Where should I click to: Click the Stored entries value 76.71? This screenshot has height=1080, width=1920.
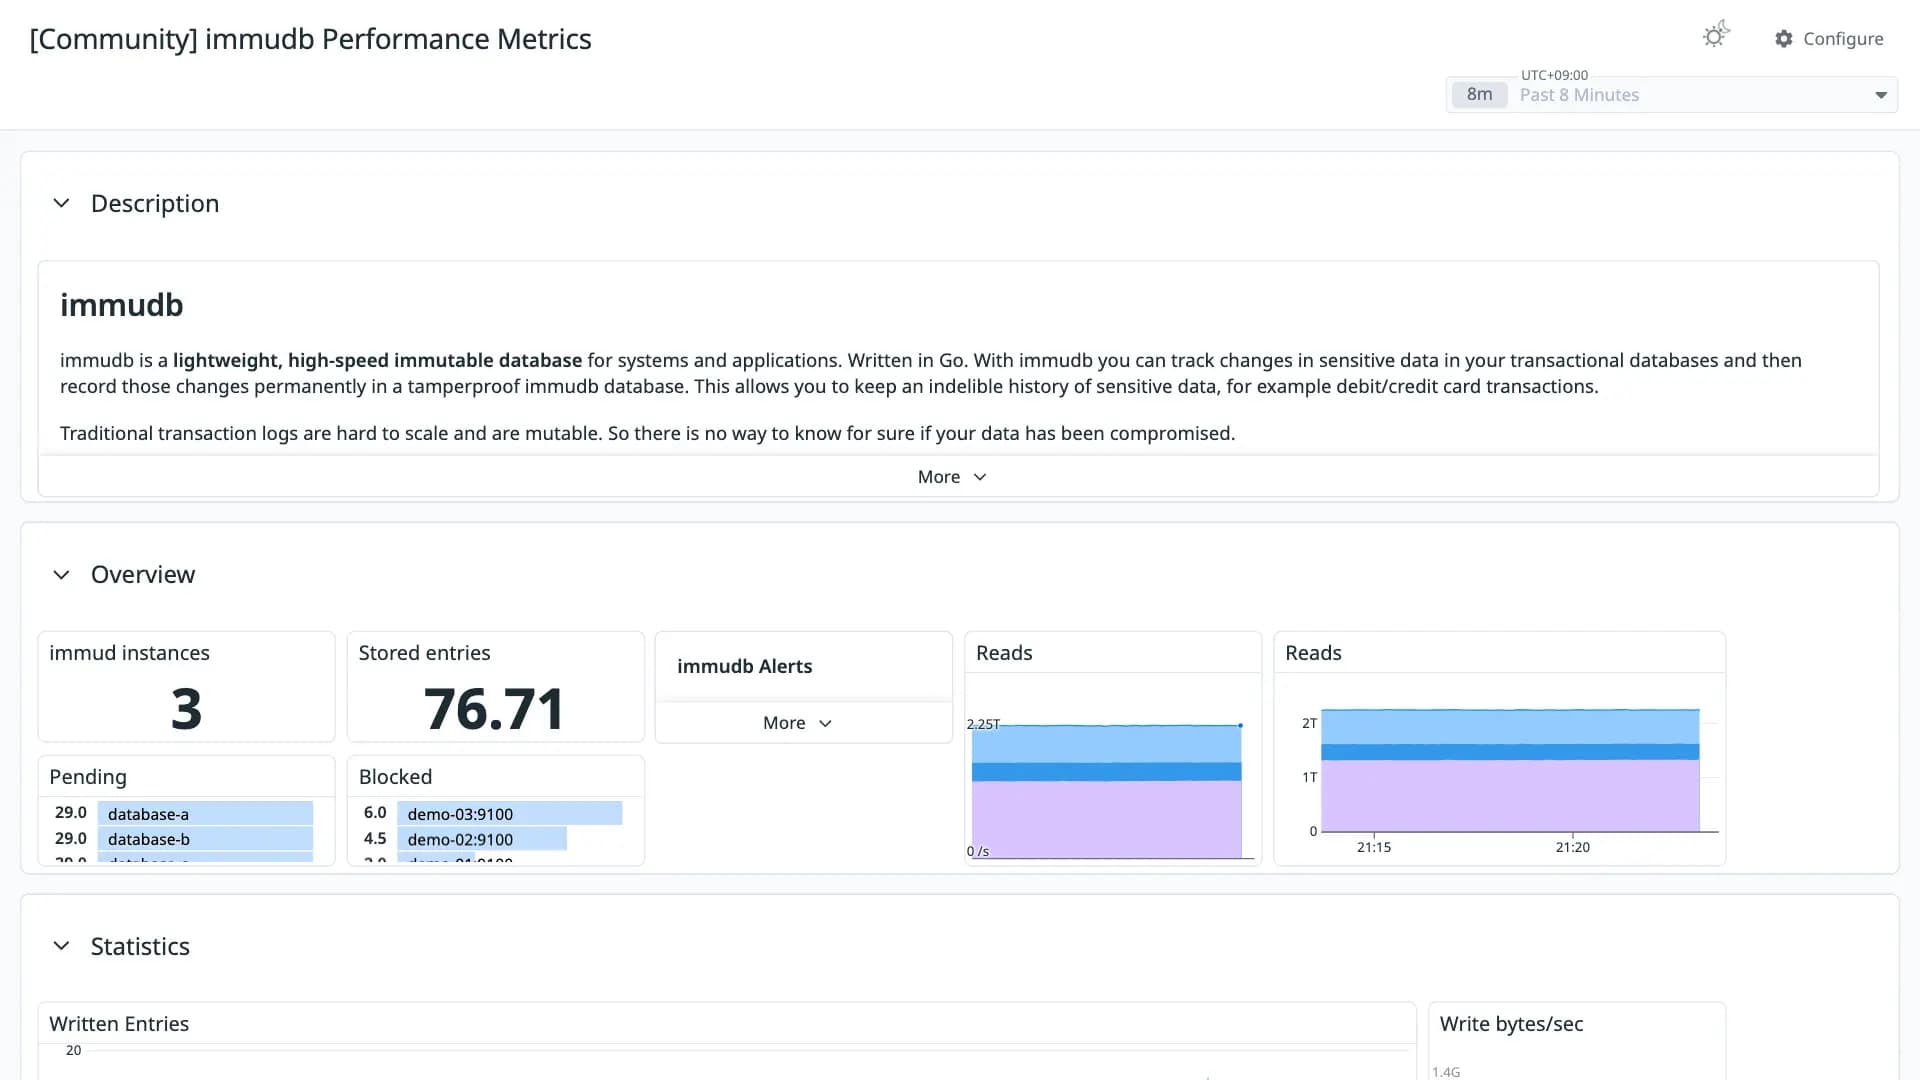[494, 709]
